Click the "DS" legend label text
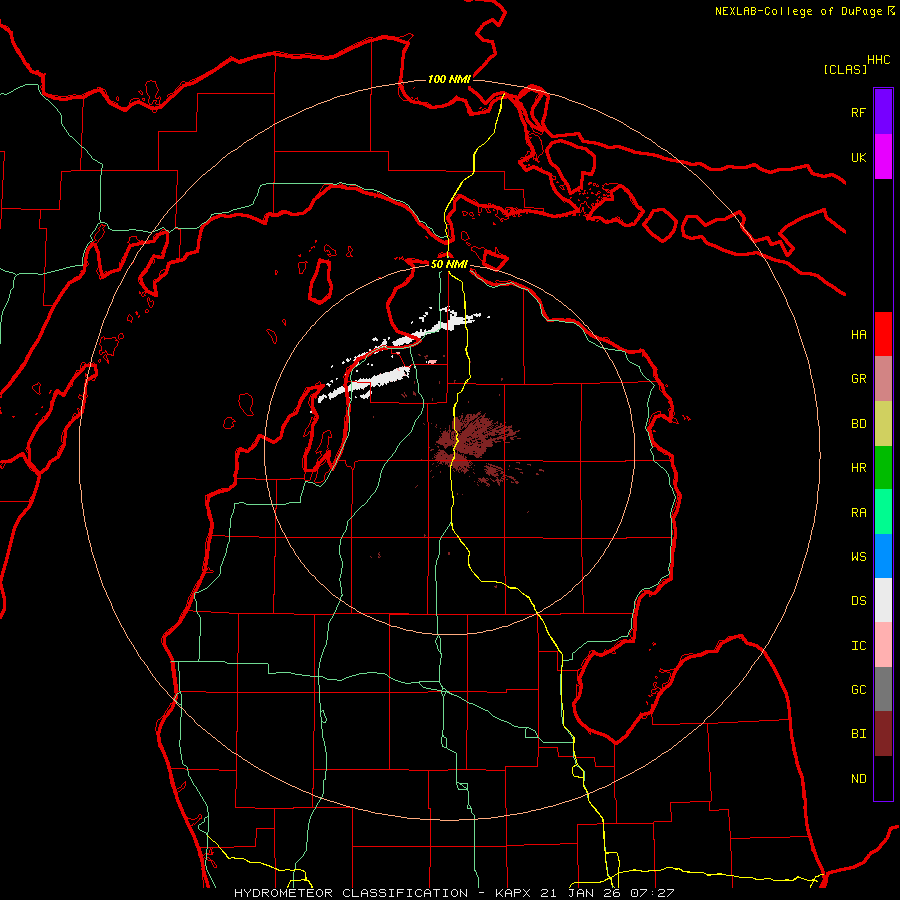 click(x=859, y=601)
